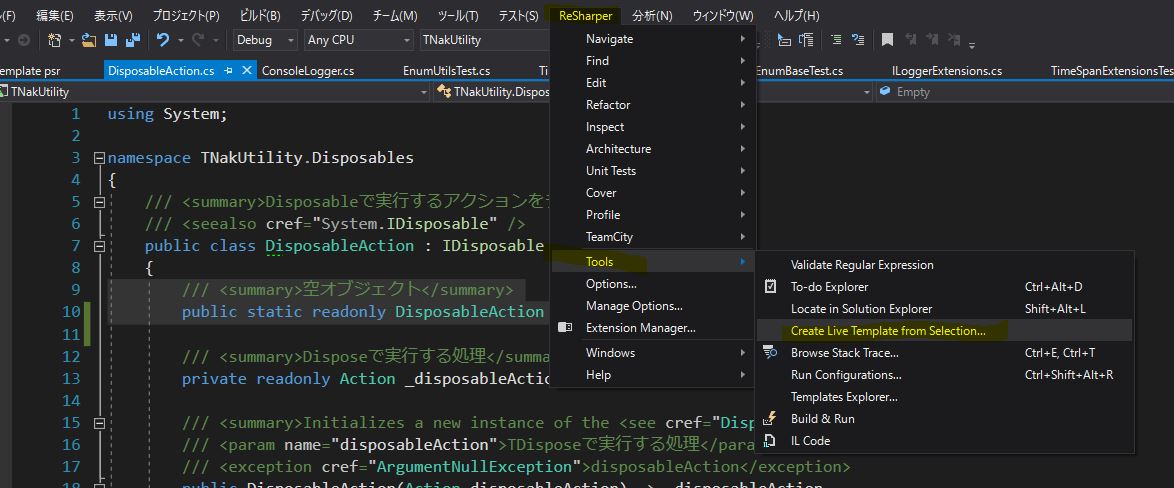Collapse the namespace TNakUtility.Disposables block
This screenshot has width=1174, height=488.
98,158
